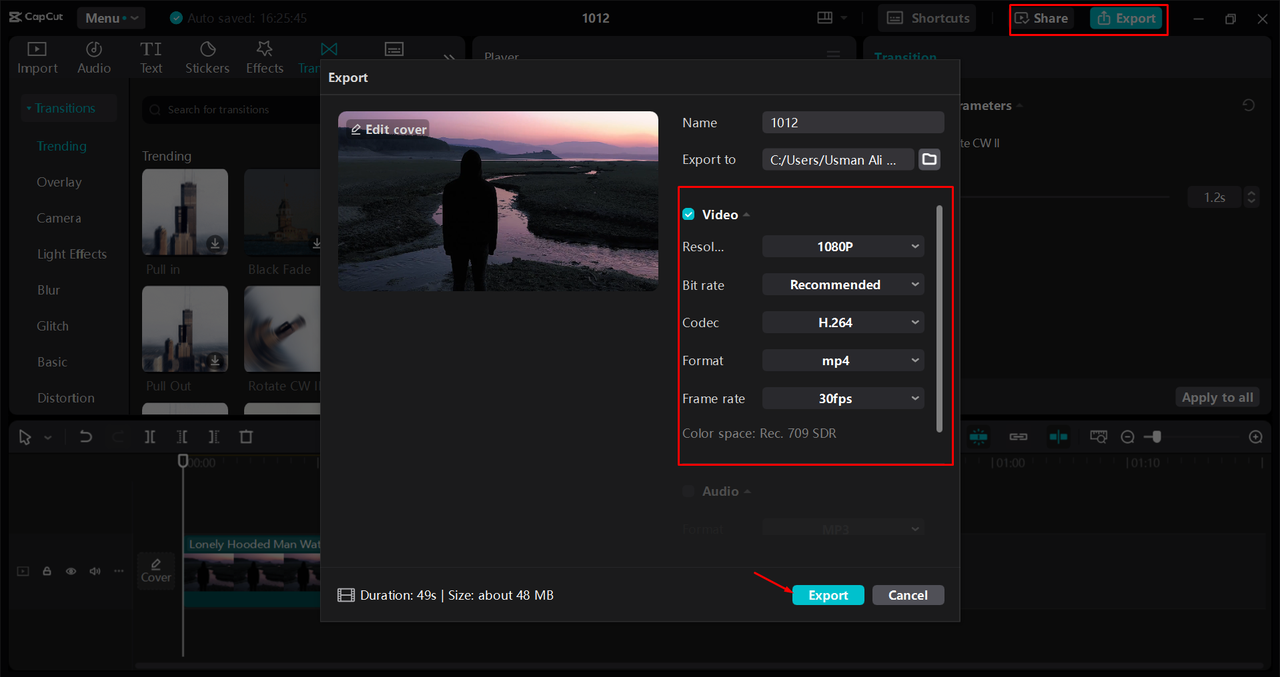Click the Search for transitions field

coord(232,109)
